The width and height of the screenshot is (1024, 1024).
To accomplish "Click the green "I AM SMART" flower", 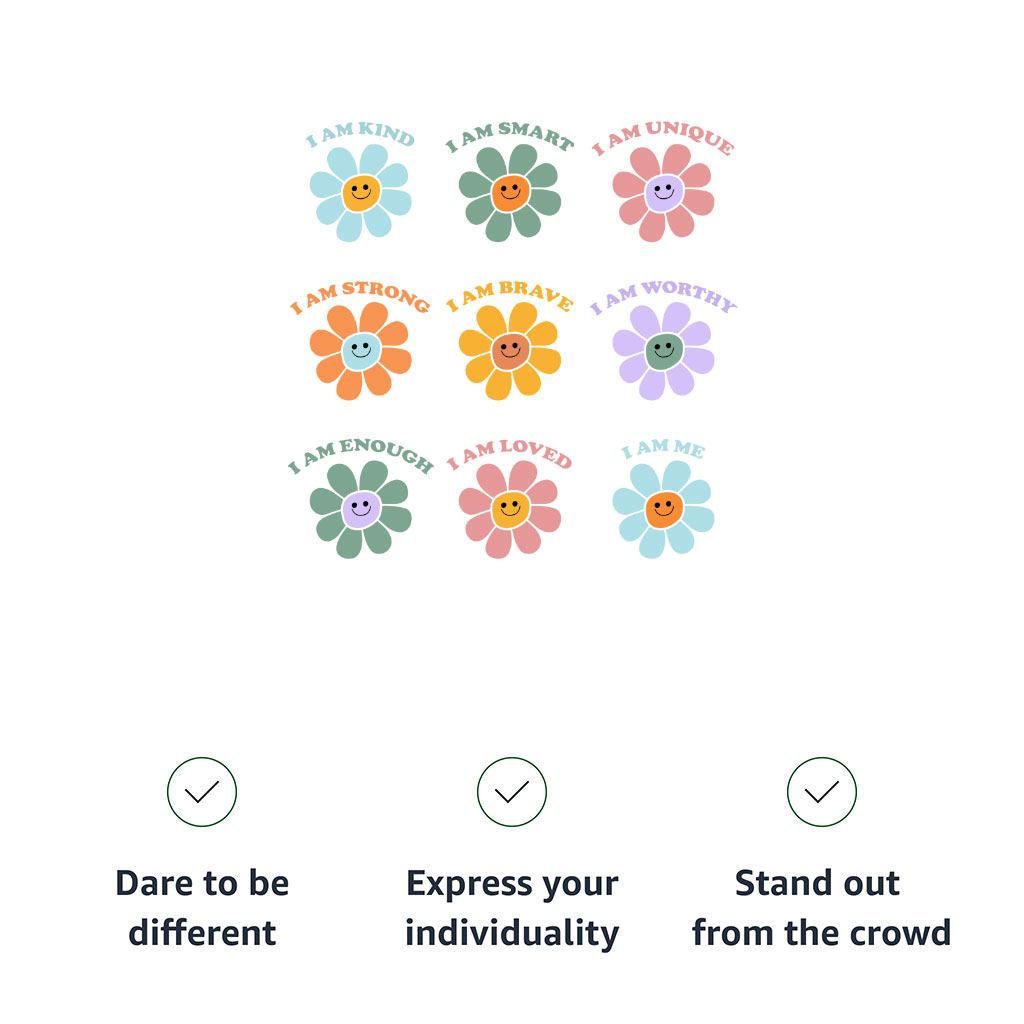I will tap(510, 193).
